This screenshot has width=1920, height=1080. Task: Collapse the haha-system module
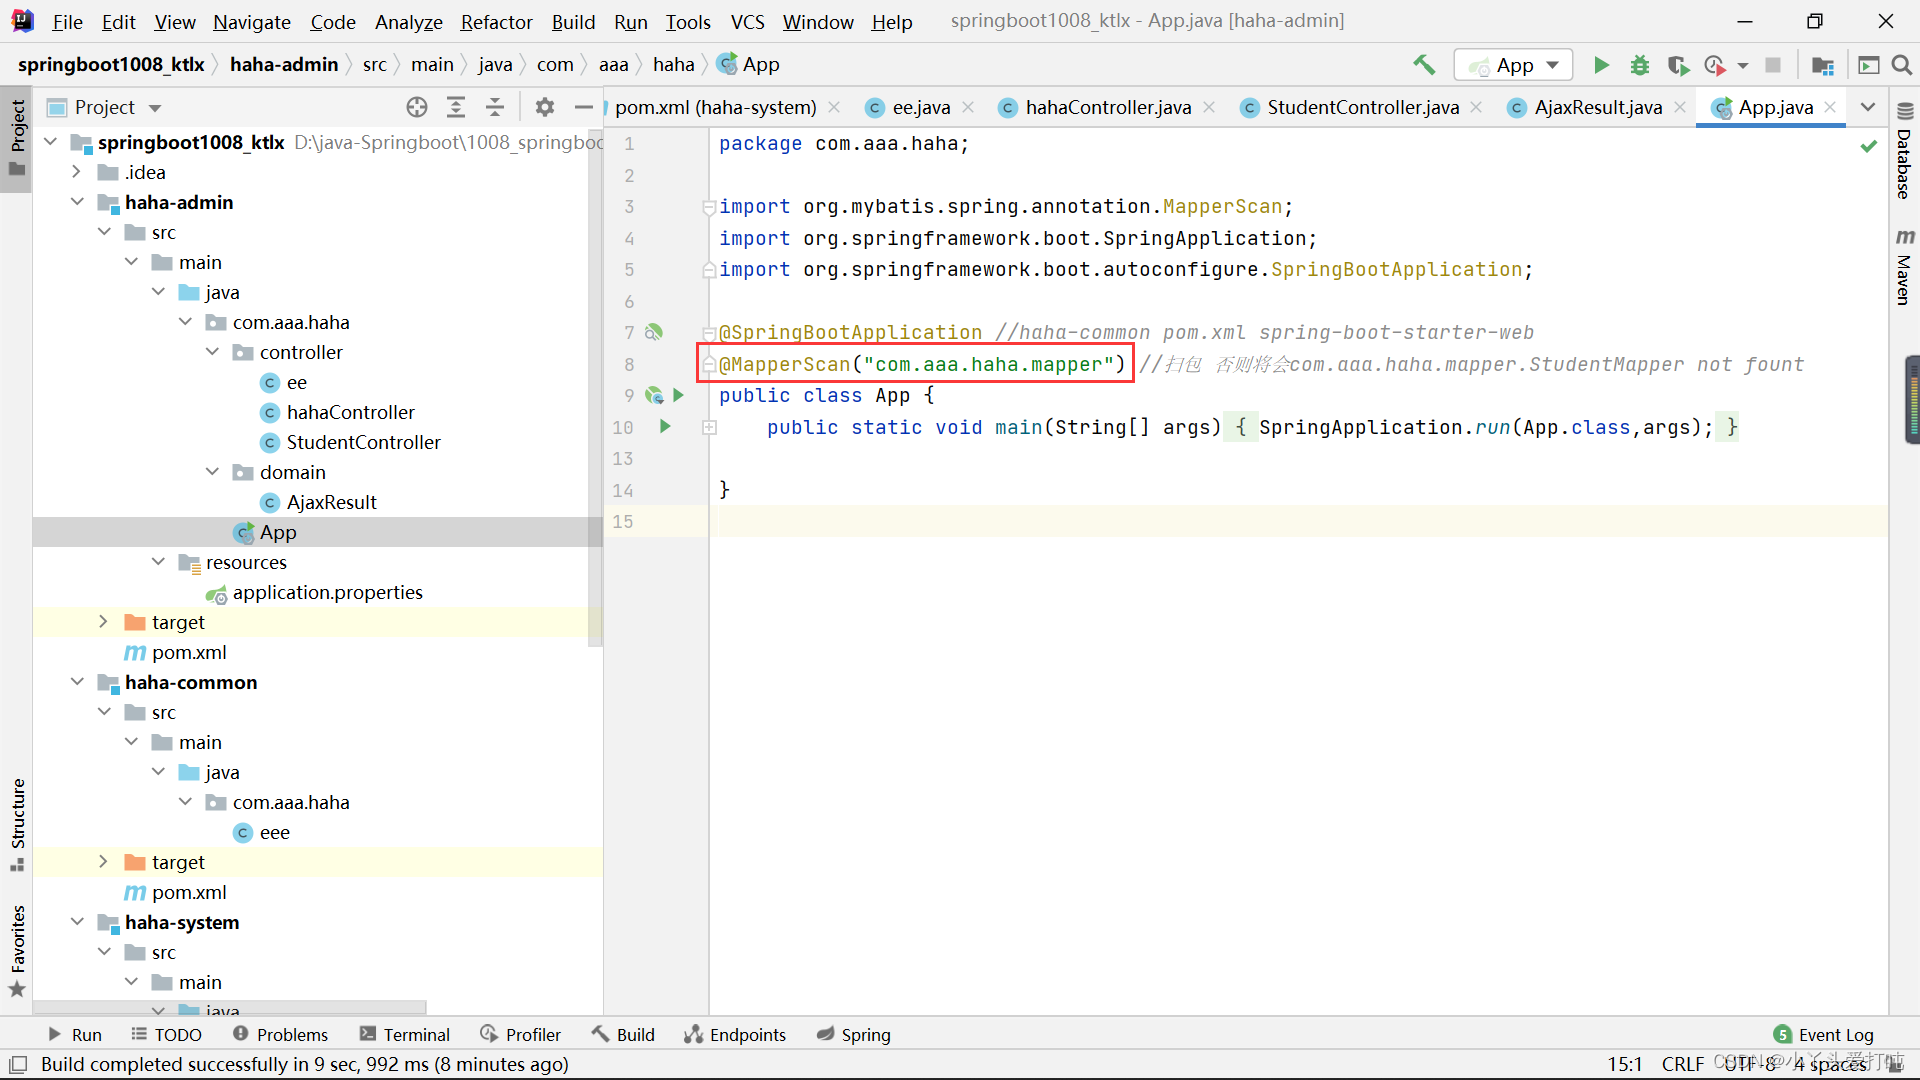(x=77, y=922)
